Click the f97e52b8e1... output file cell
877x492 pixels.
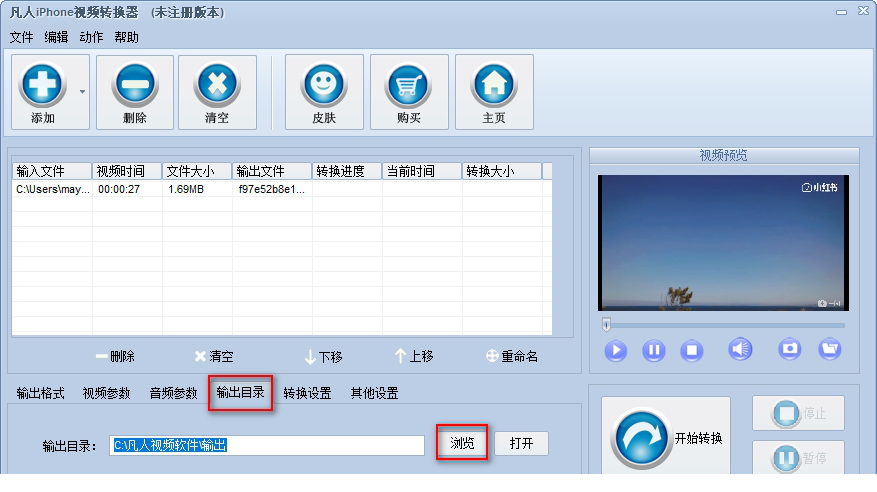272,190
